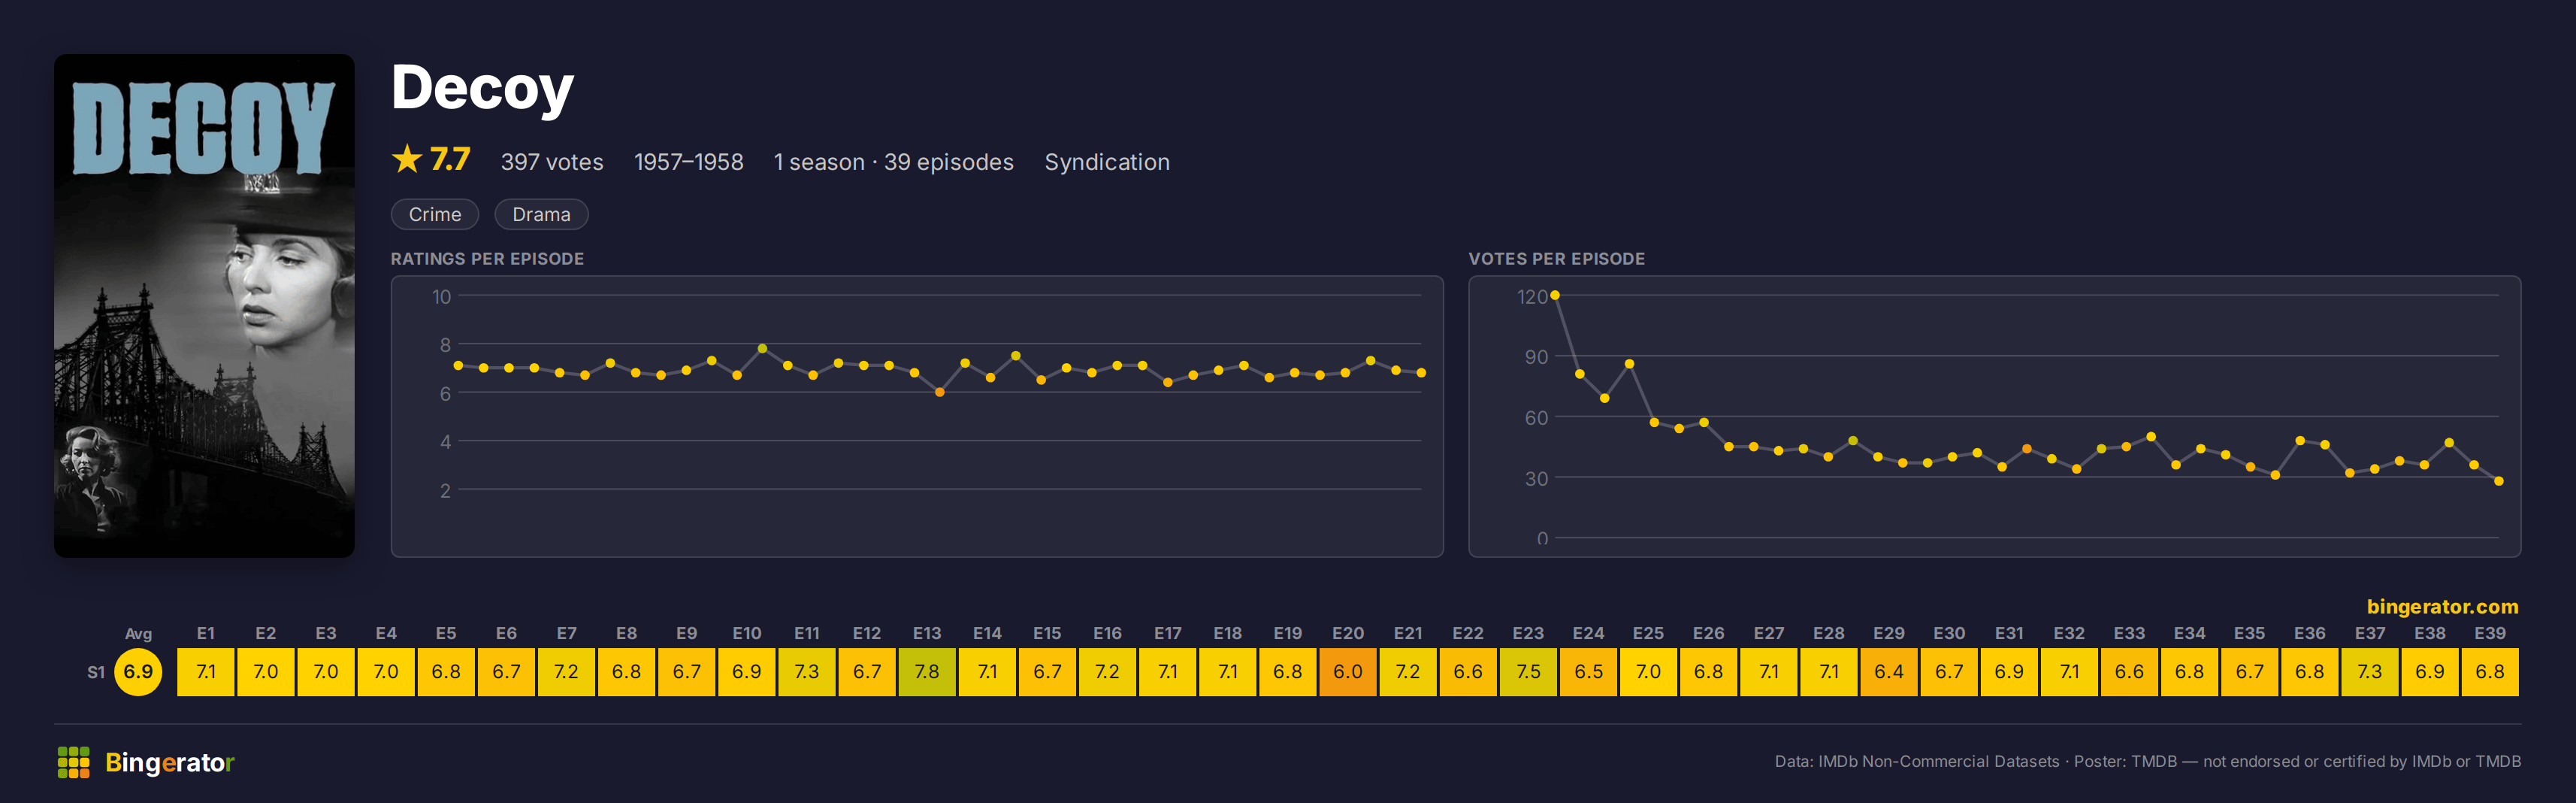The image size is (2576, 803).
Task: Click the 120-vote first point on votes chart
Action: point(1555,295)
